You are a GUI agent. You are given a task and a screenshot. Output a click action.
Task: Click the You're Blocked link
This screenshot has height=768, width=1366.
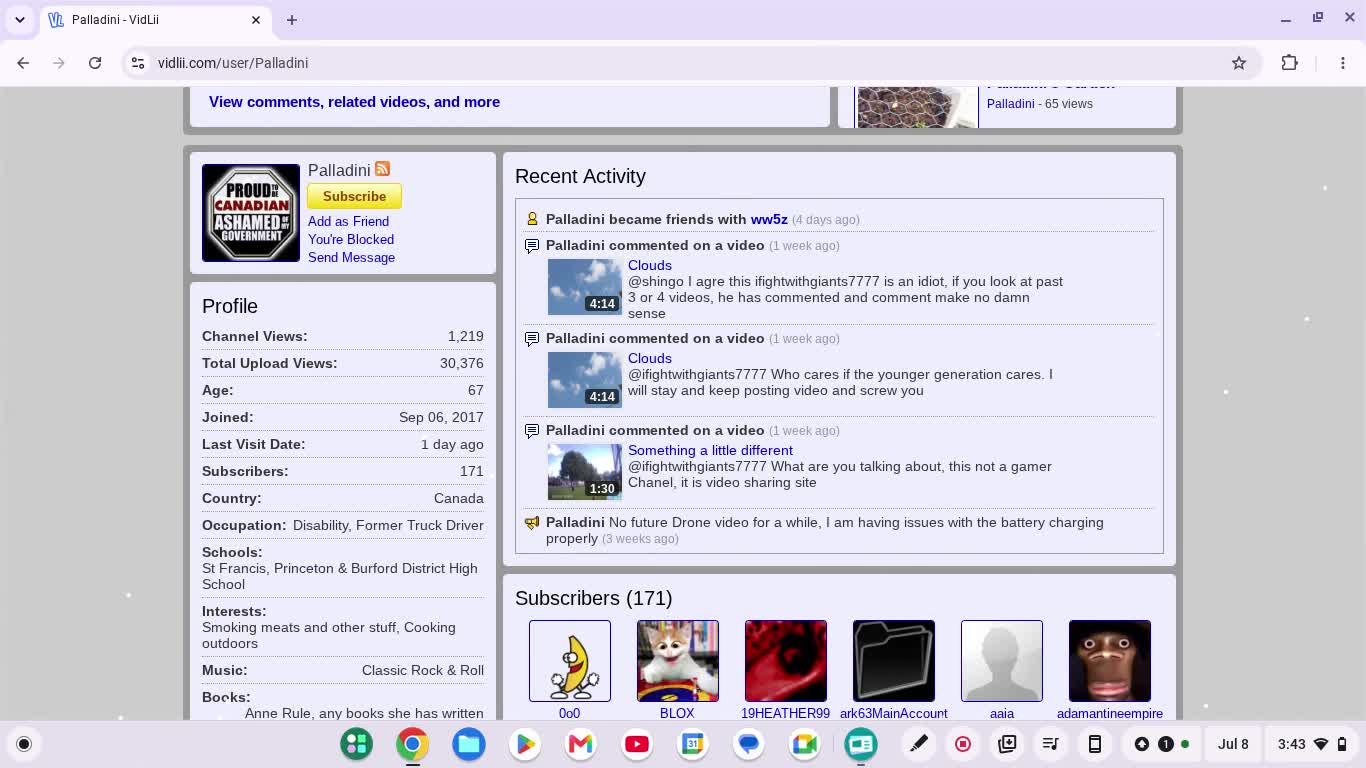pos(351,239)
